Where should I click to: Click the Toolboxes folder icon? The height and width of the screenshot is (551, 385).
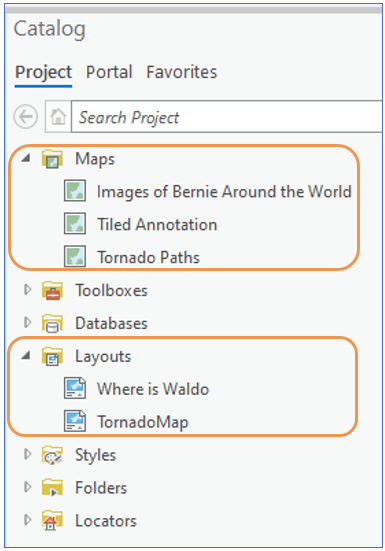(x=52, y=291)
